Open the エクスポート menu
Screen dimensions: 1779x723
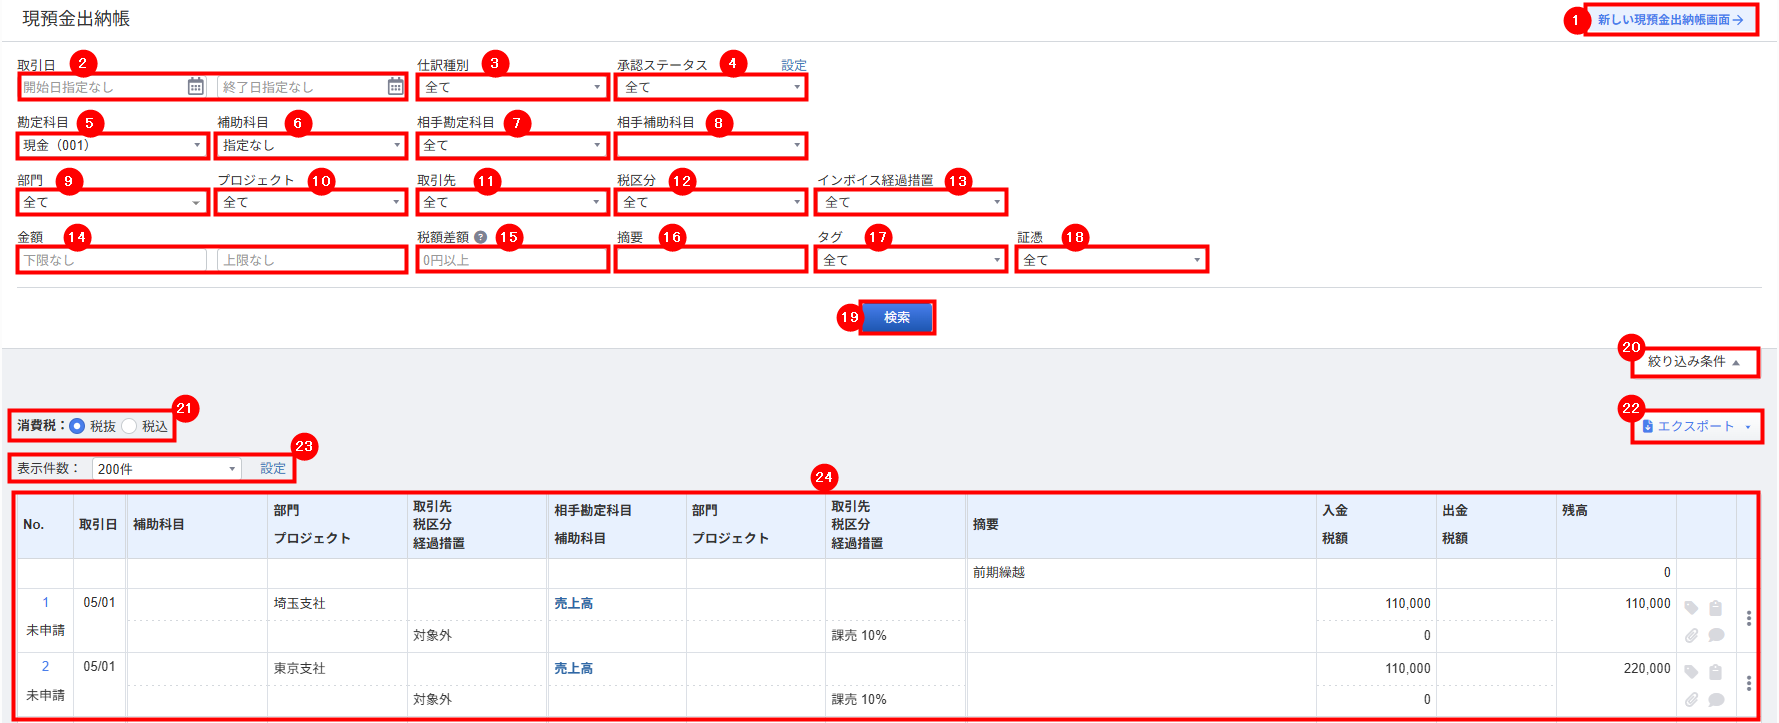pyautogui.click(x=1696, y=427)
